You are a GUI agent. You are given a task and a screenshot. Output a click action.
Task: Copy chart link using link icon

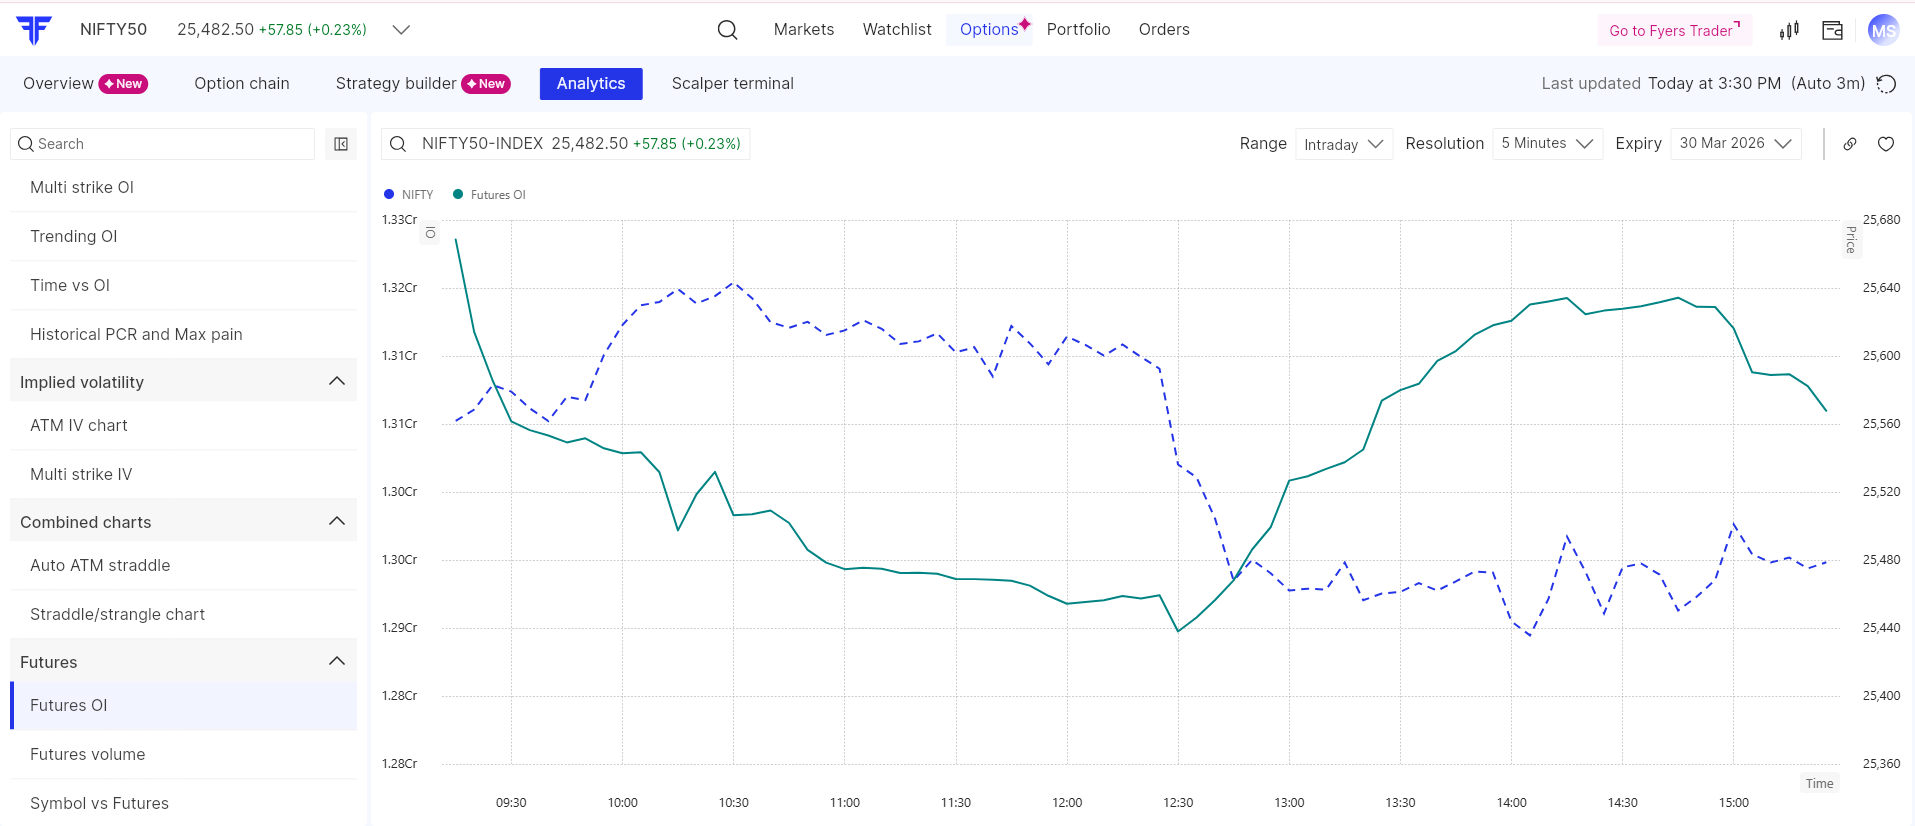1850,144
